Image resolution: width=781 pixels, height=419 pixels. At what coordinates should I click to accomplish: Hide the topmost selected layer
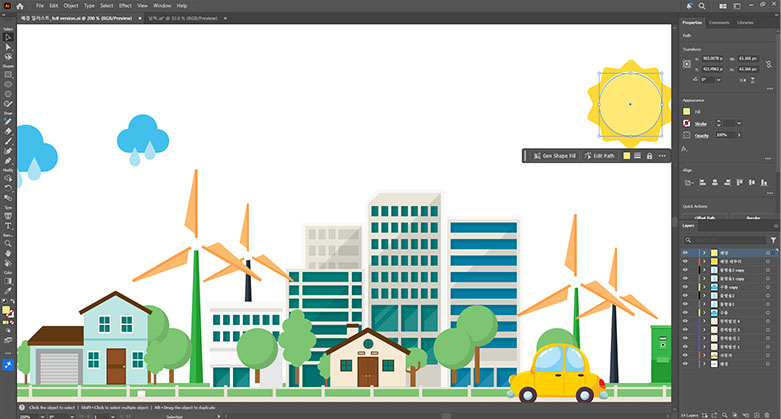[685, 253]
